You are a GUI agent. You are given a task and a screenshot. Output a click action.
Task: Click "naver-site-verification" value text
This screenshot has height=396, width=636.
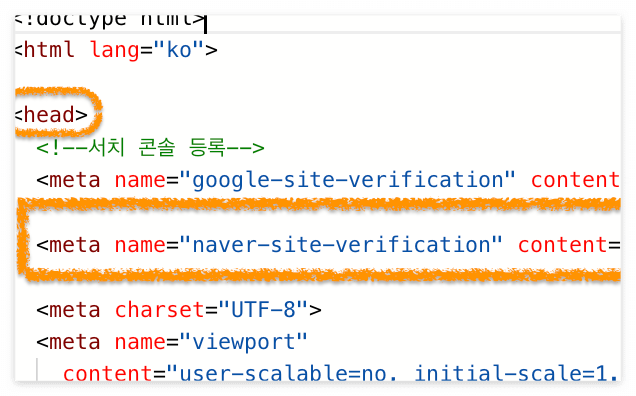tap(341, 245)
